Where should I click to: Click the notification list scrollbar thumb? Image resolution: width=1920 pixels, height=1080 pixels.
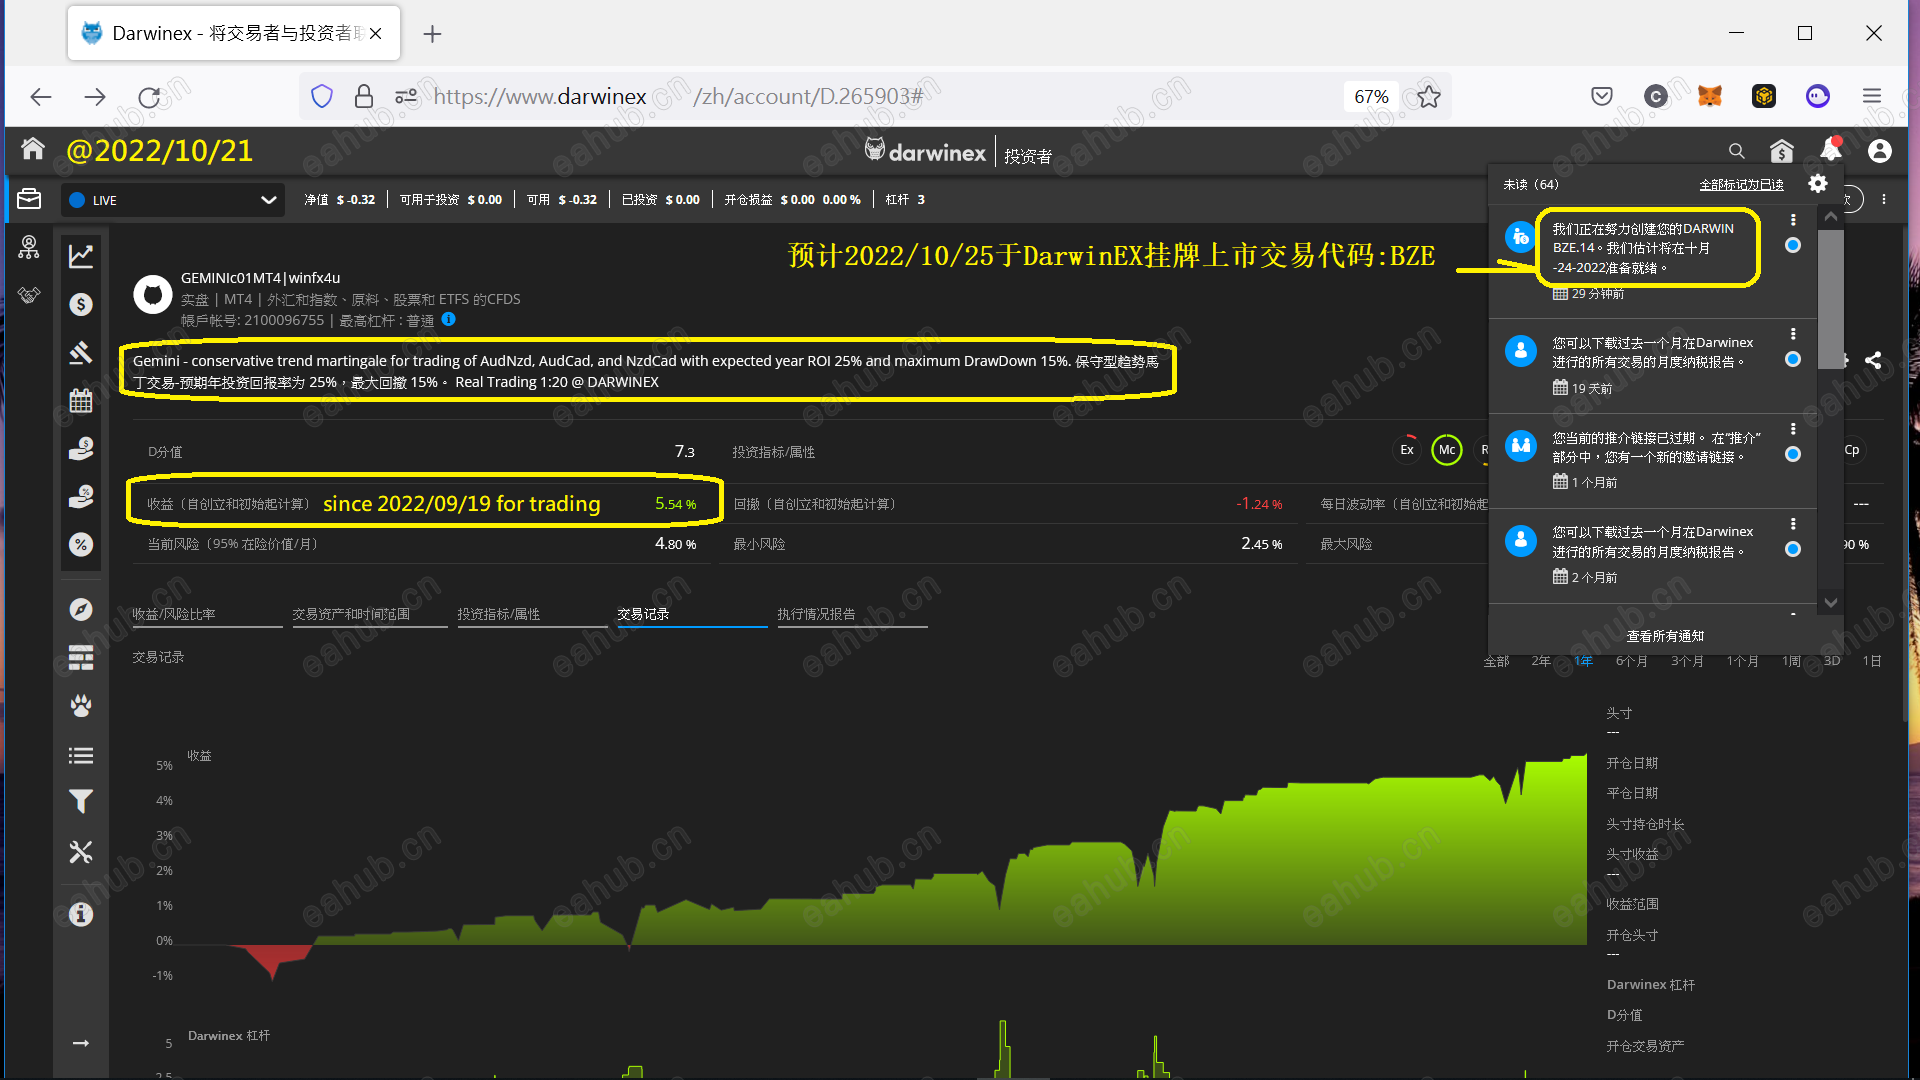1830,299
